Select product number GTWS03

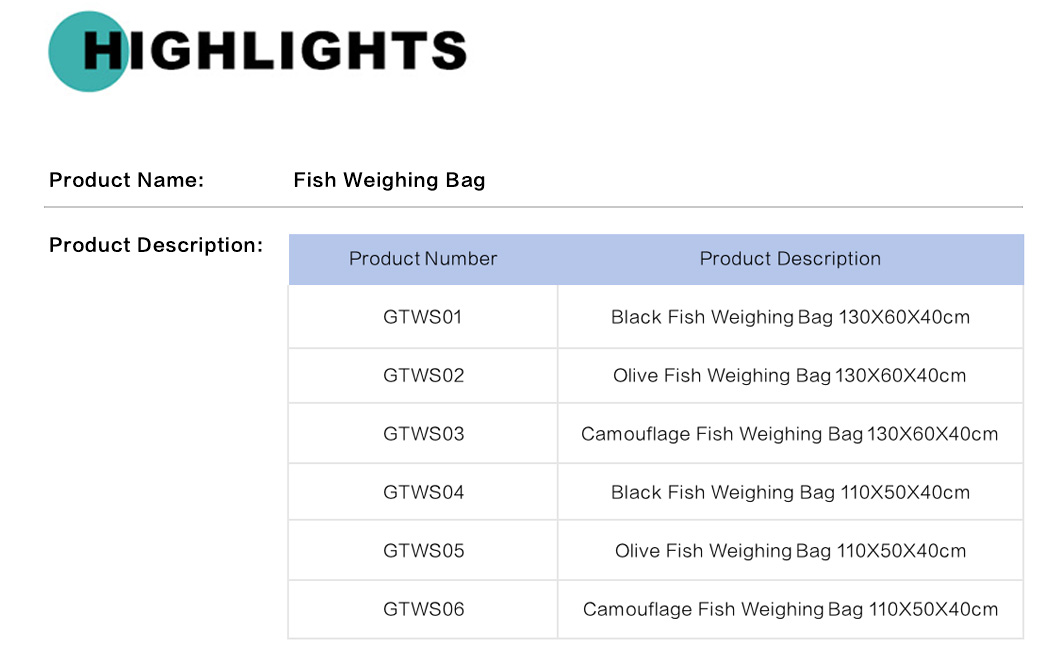(x=423, y=434)
